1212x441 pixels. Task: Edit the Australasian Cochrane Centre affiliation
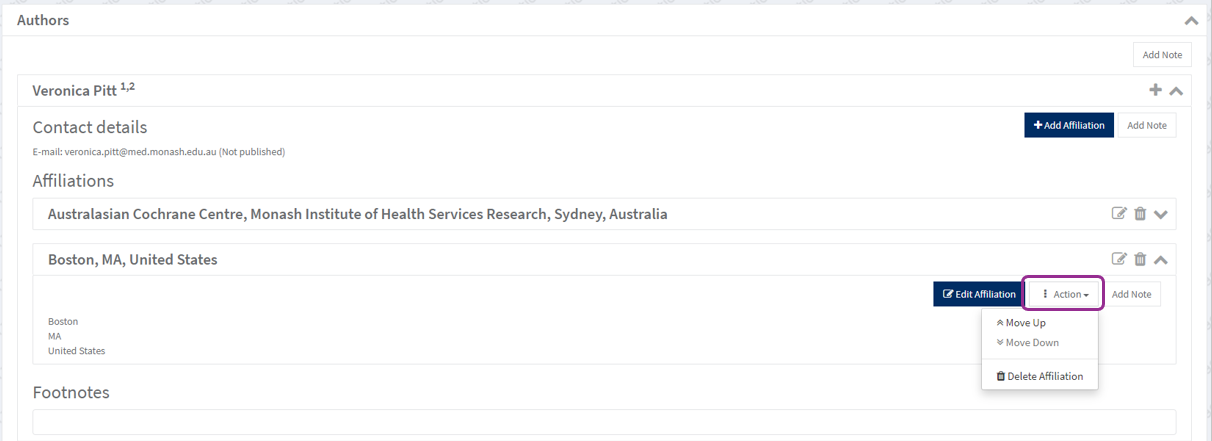[x=1120, y=214]
